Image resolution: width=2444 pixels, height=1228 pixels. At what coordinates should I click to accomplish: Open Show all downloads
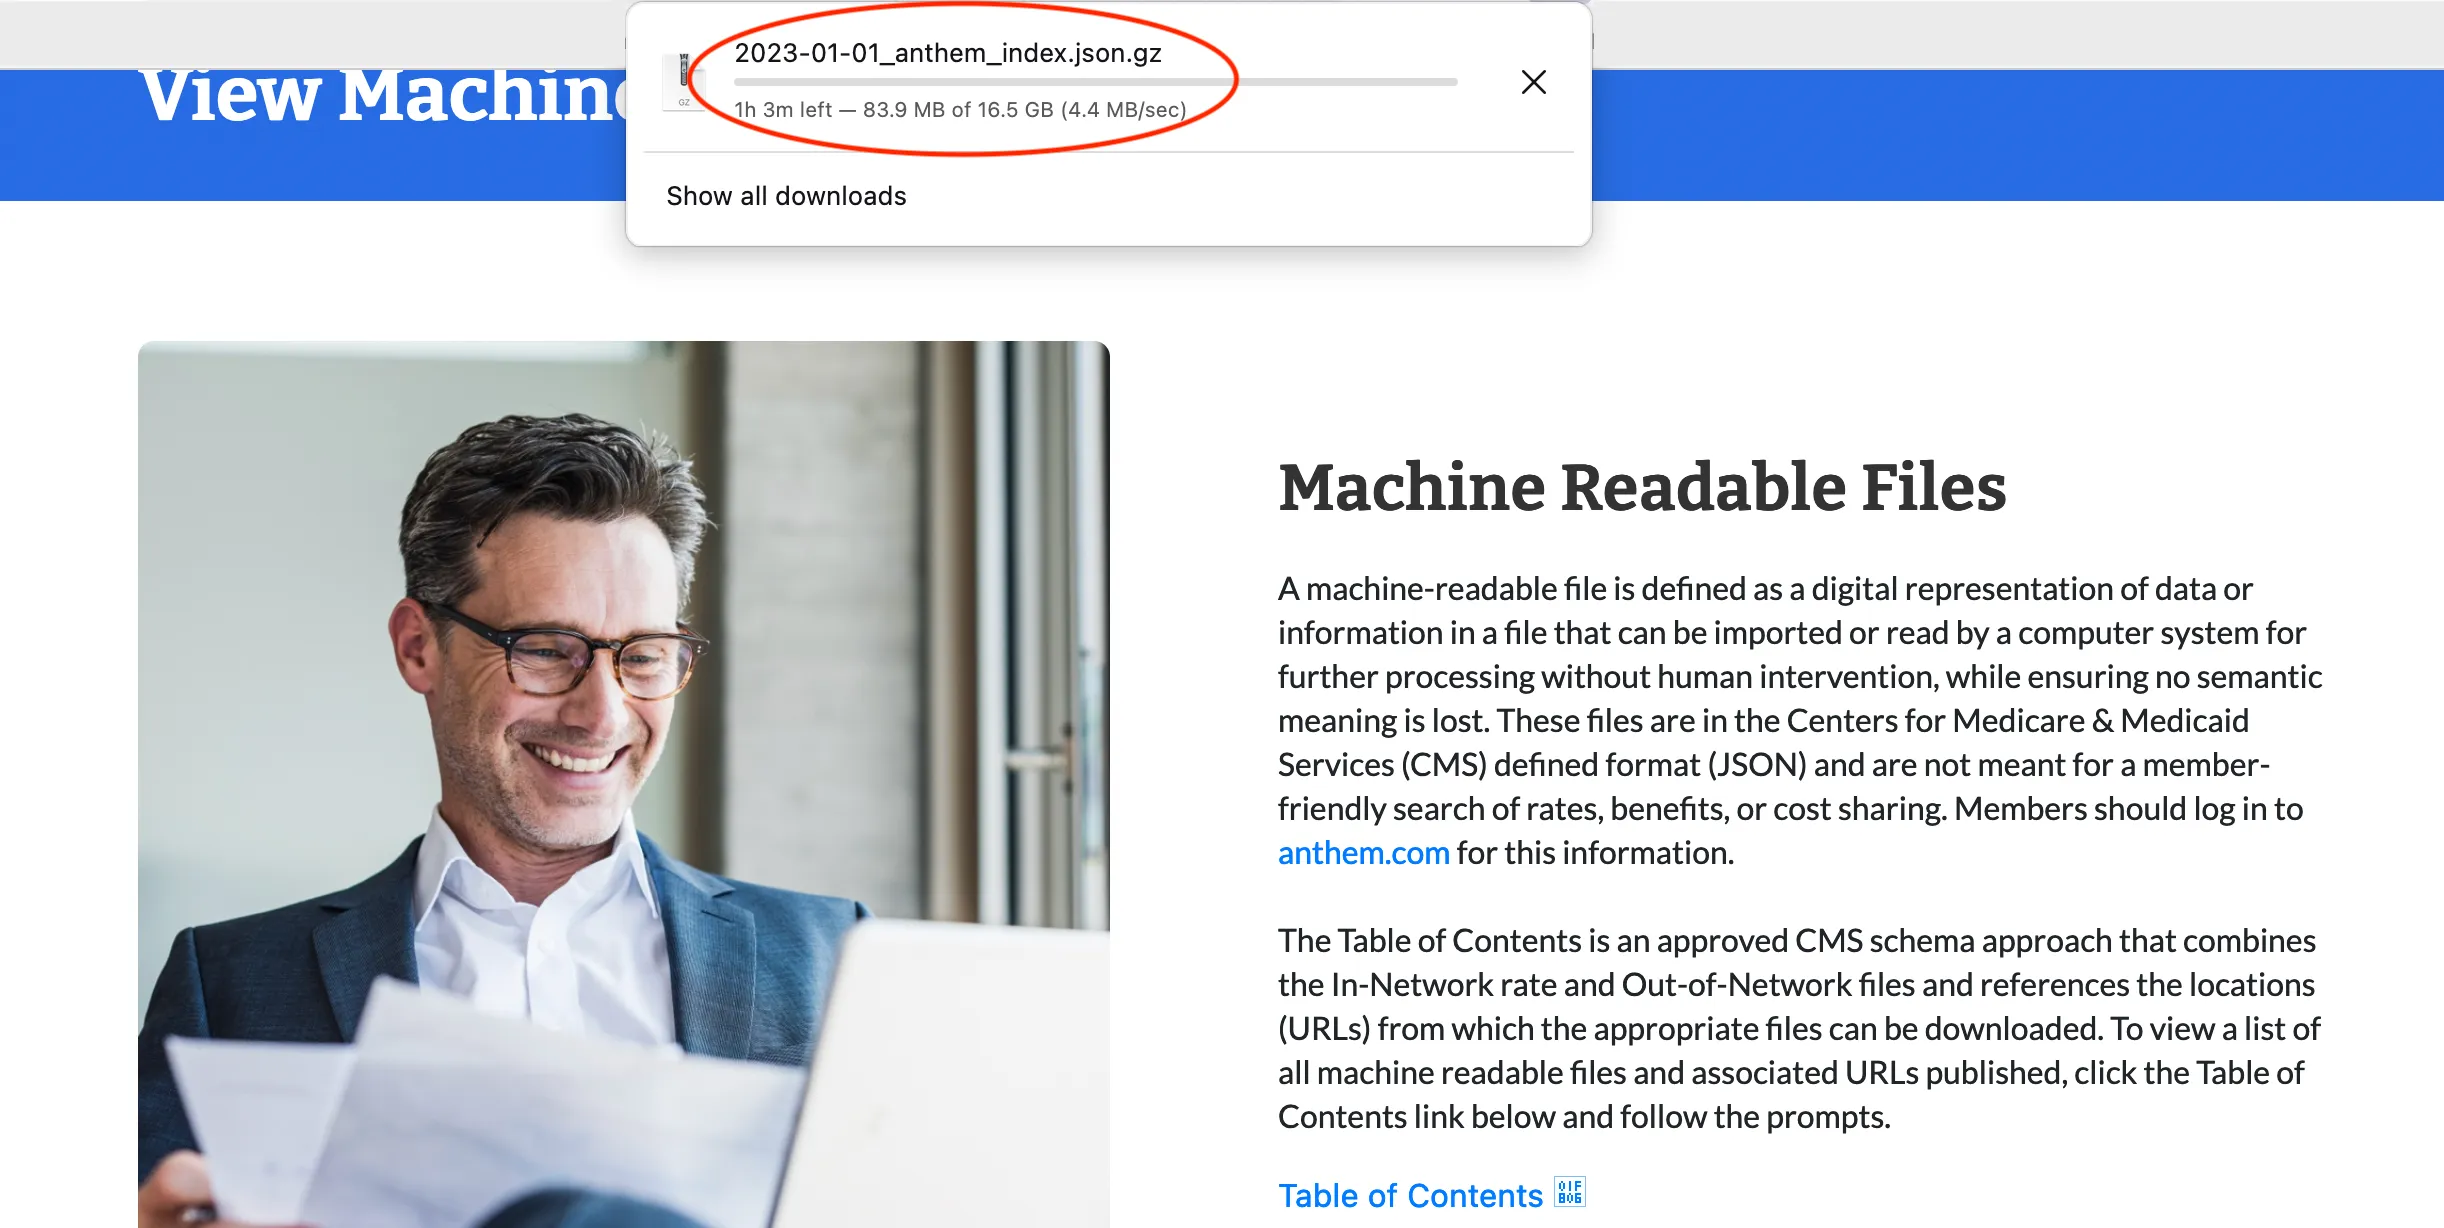click(786, 196)
